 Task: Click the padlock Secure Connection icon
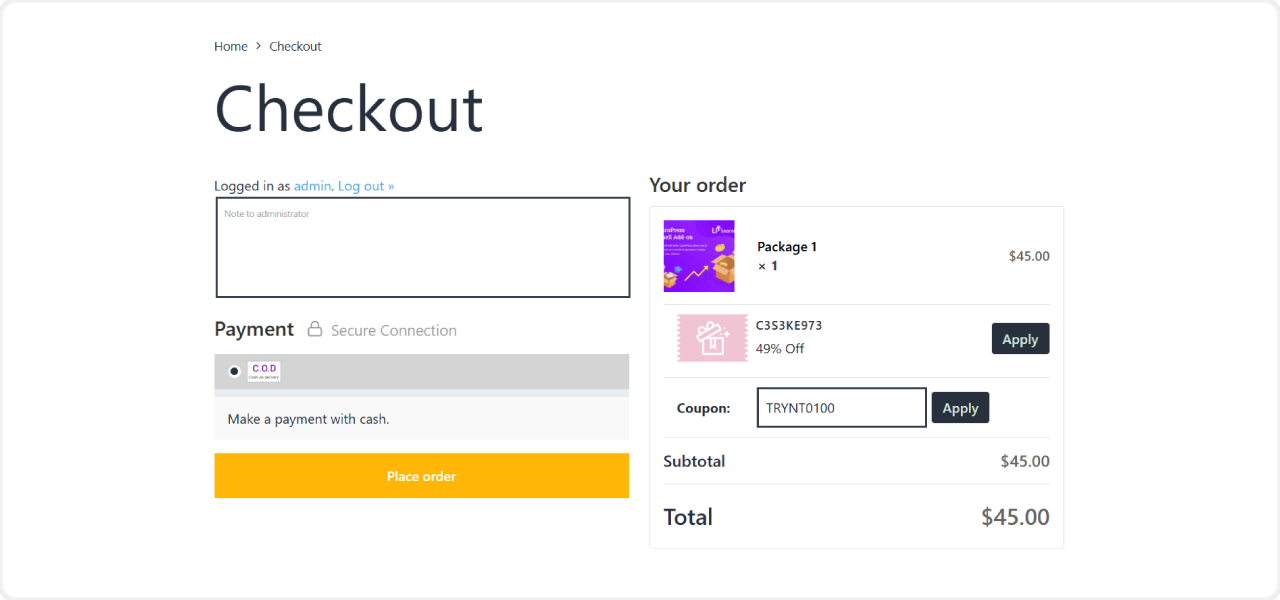click(315, 329)
